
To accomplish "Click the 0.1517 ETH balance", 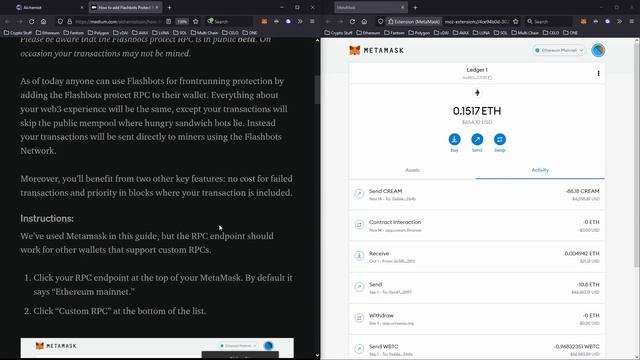I will [x=477, y=111].
